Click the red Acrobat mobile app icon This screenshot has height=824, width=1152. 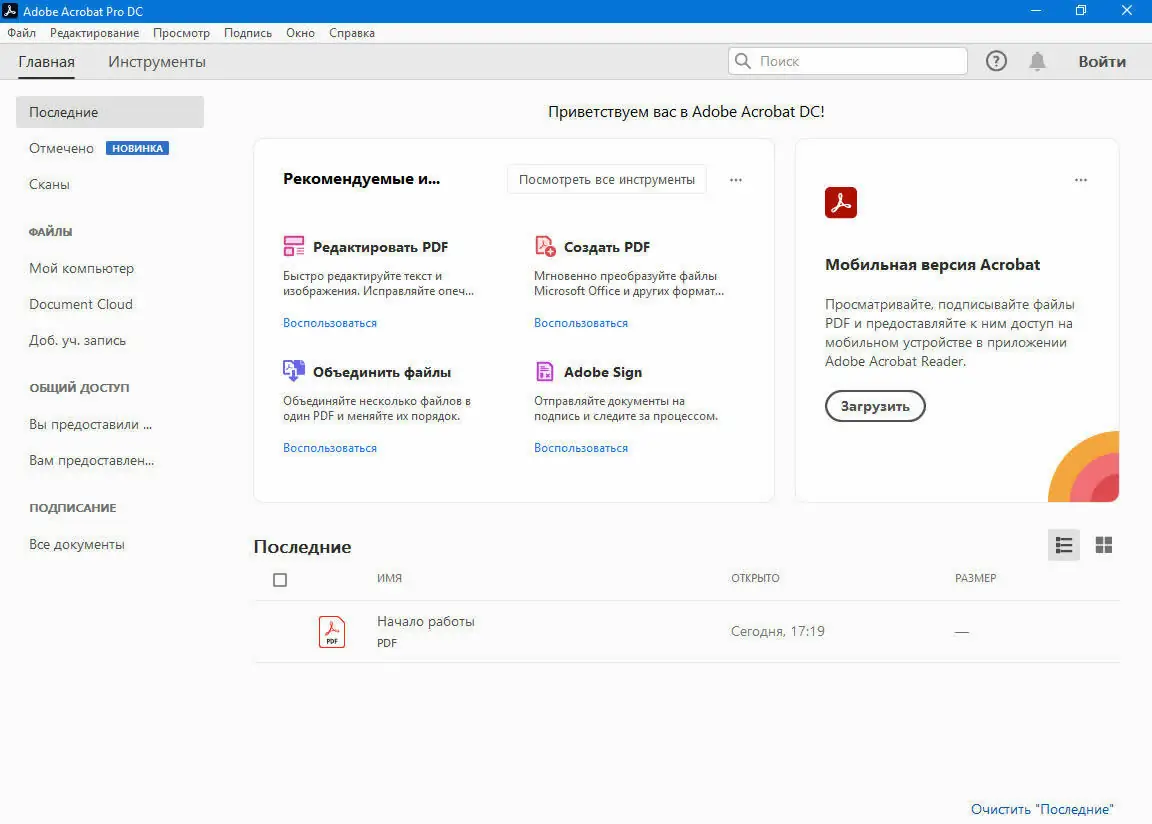coord(840,203)
